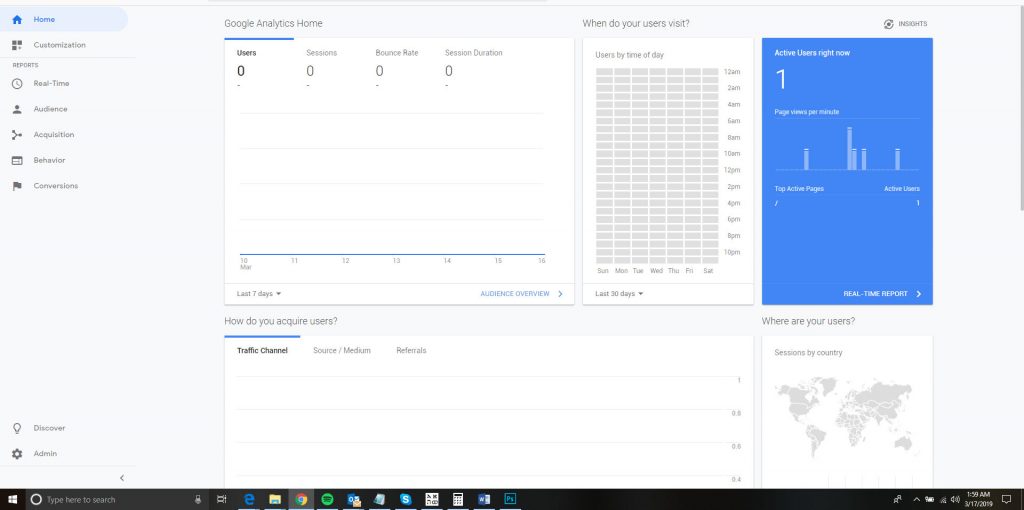Open the Windows Start menu
This screenshot has height=510, width=1024.
click(12, 500)
